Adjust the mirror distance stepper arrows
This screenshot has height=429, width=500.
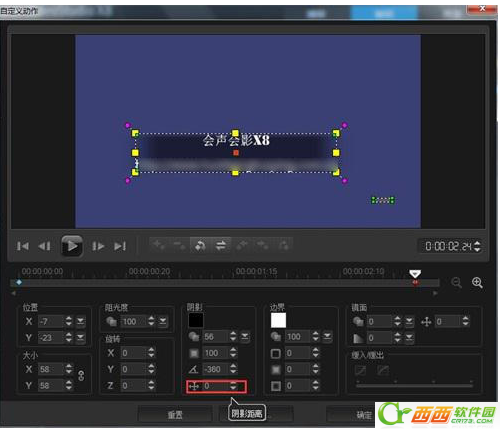(466, 321)
